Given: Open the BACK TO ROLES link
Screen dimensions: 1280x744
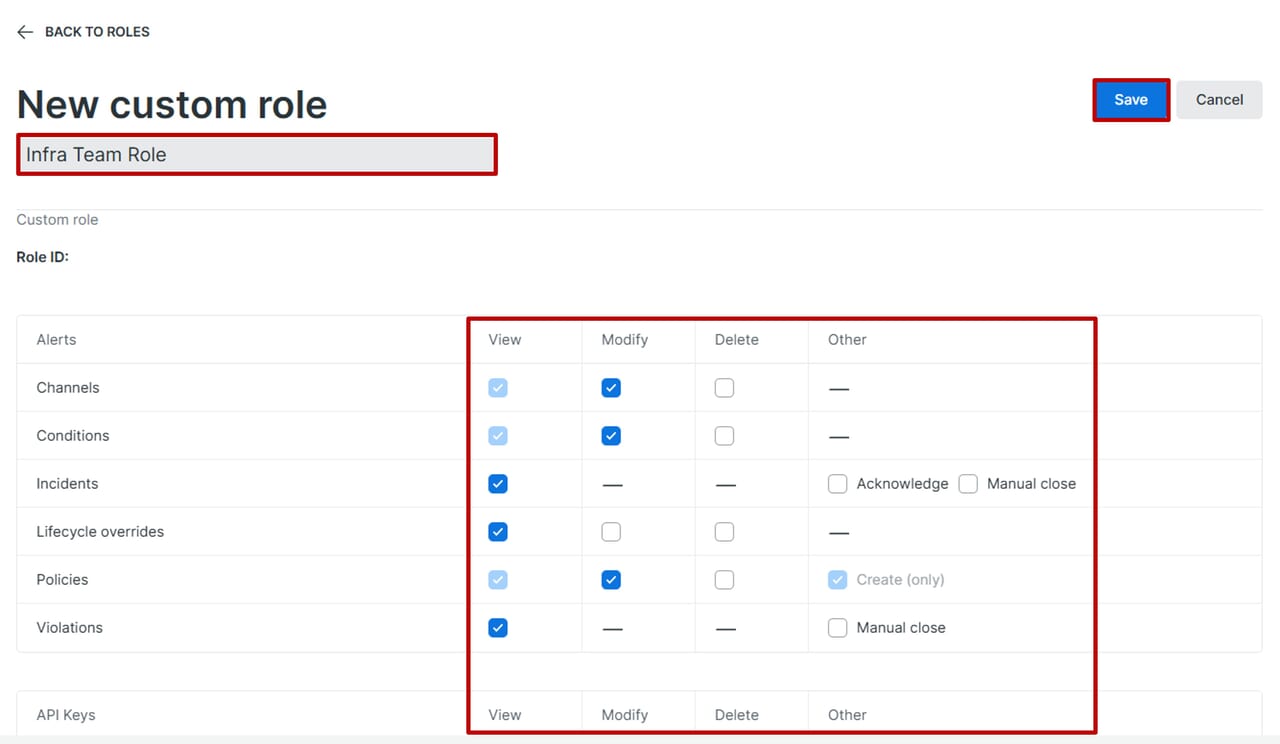Looking at the screenshot, I should point(97,32).
